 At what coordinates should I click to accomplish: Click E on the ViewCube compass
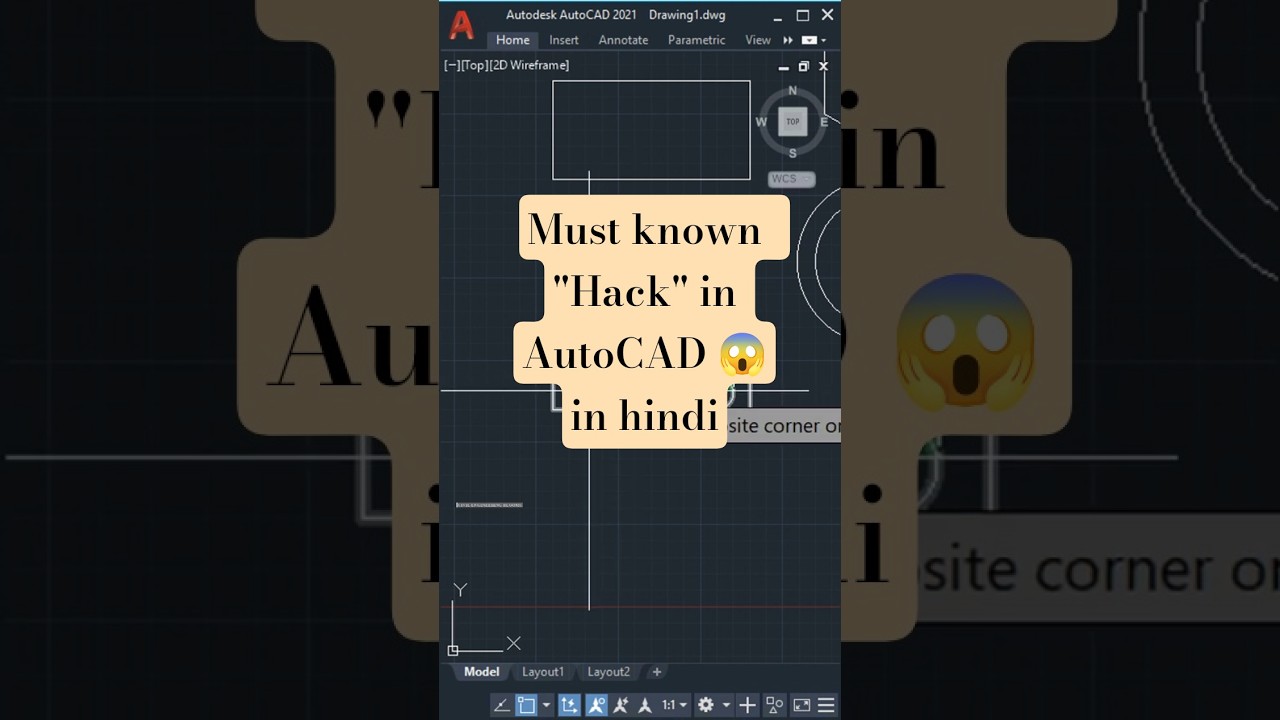(824, 122)
